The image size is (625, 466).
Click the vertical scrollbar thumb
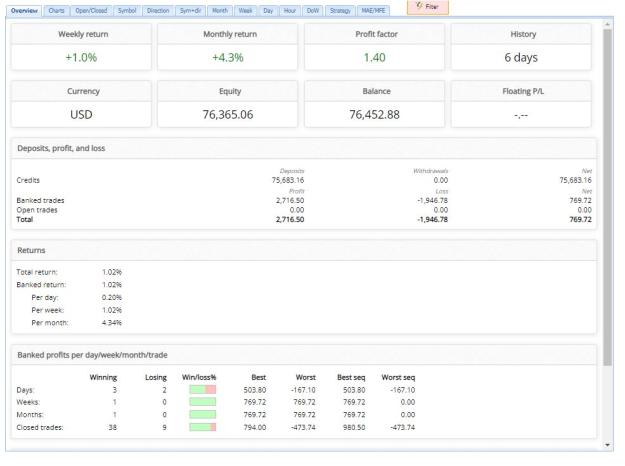coord(607,197)
